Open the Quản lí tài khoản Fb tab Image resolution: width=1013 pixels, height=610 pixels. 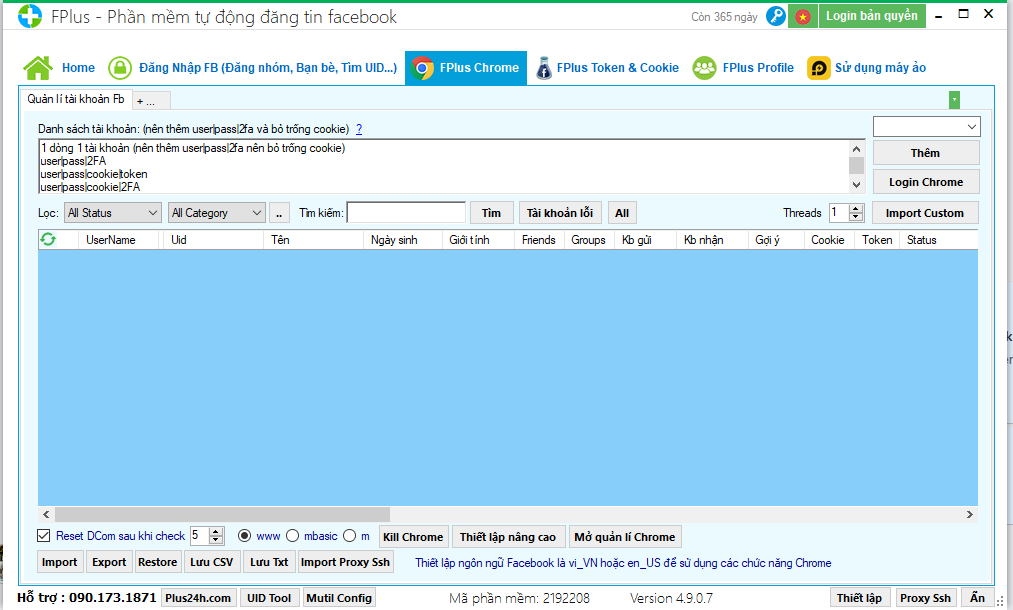click(x=76, y=99)
